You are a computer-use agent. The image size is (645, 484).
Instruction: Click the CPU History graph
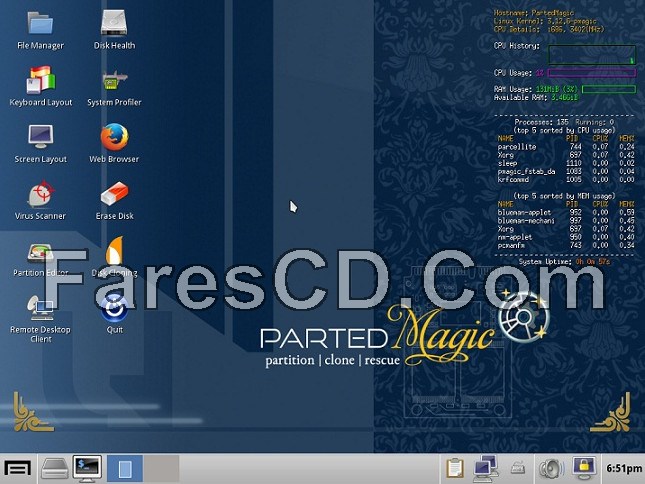coord(592,55)
